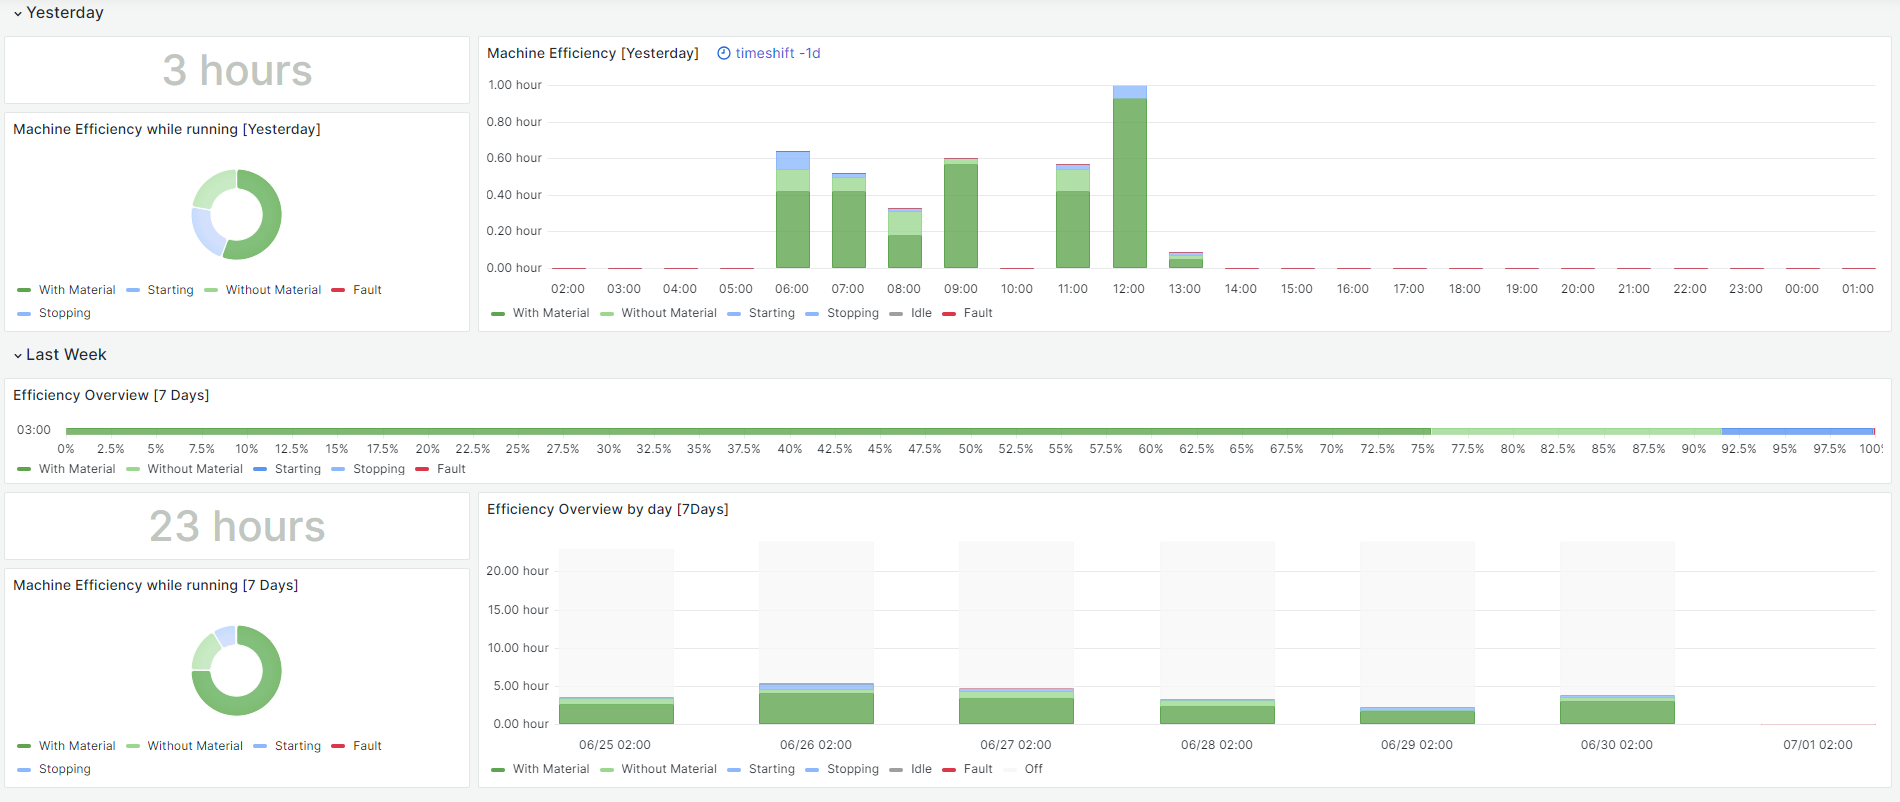Open Machine Efficiency [Yesterday] panel title menu
1900x802 pixels.
(592, 54)
